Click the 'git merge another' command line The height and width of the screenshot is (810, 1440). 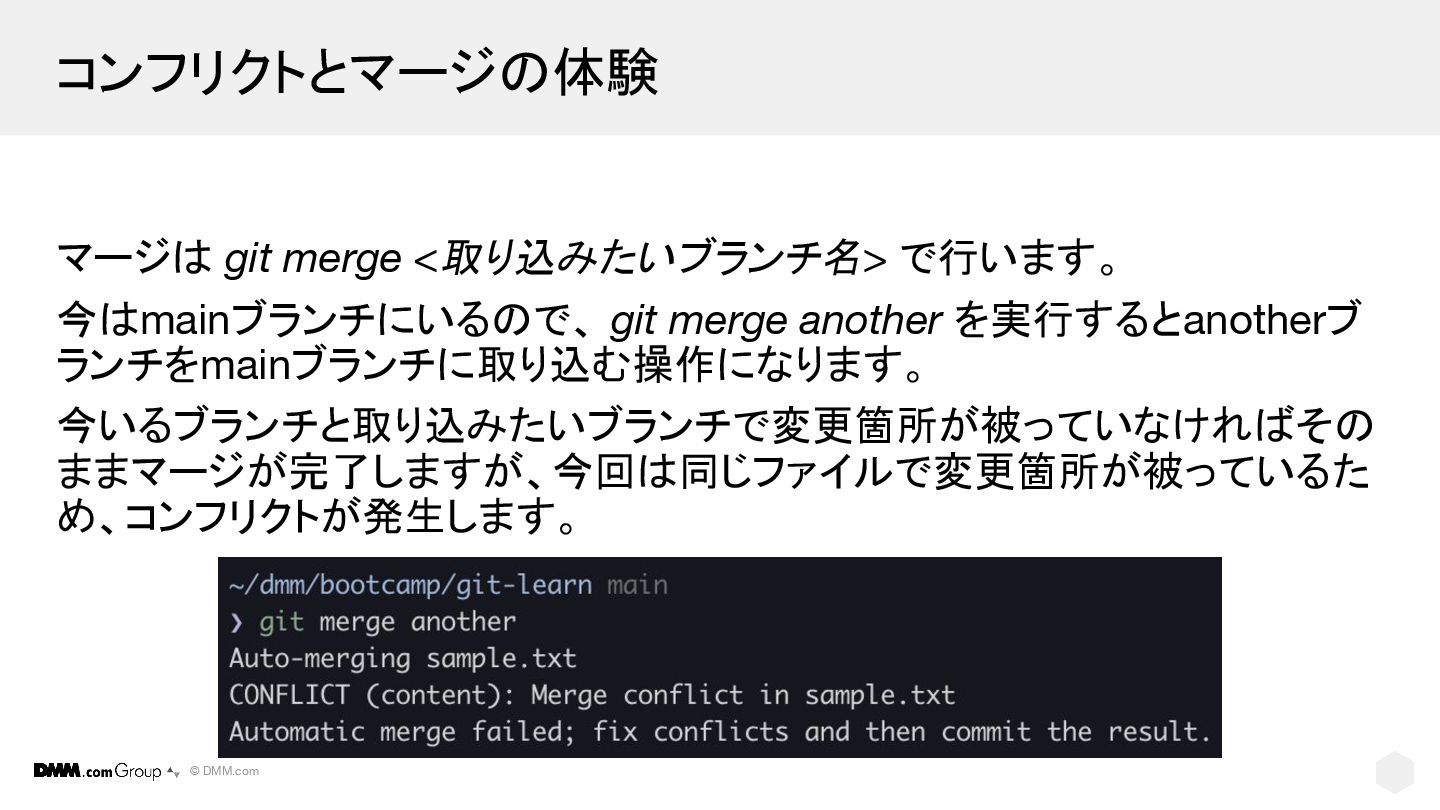pyautogui.click(x=387, y=622)
